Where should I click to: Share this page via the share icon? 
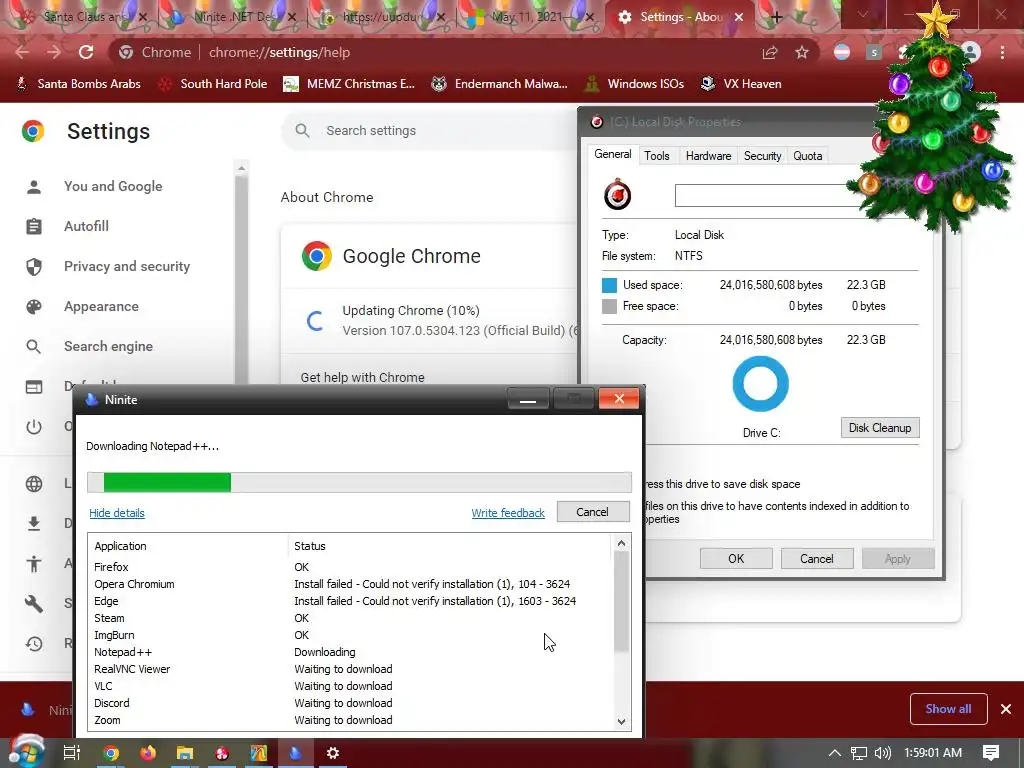point(770,52)
